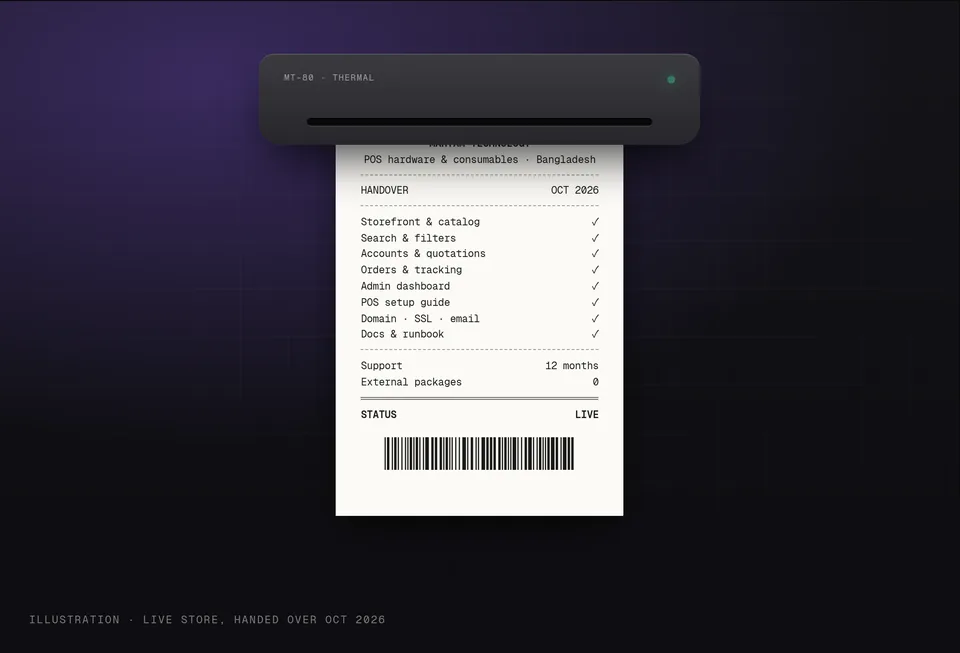Click the checkmark beside Accounts & quotations
960x653 pixels.
click(595, 253)
